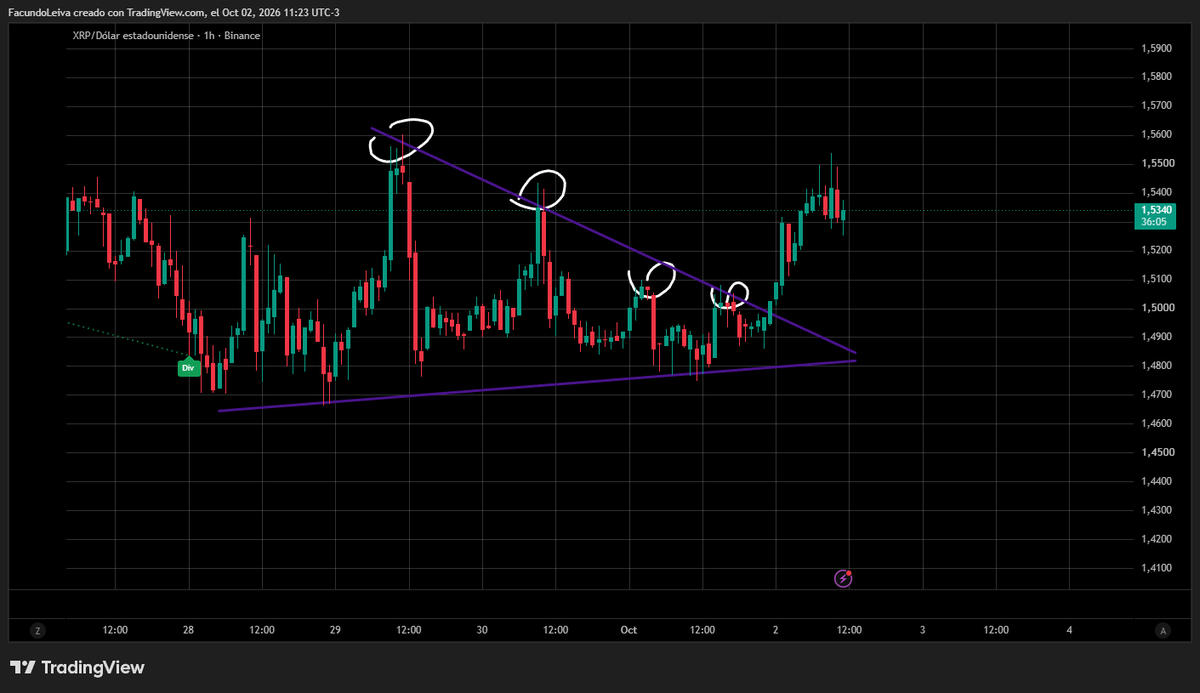Image resolution: width=1200 pixels, height=693 pixels.
Task: Click the Oct date on time axis
Action: point(628,630)
